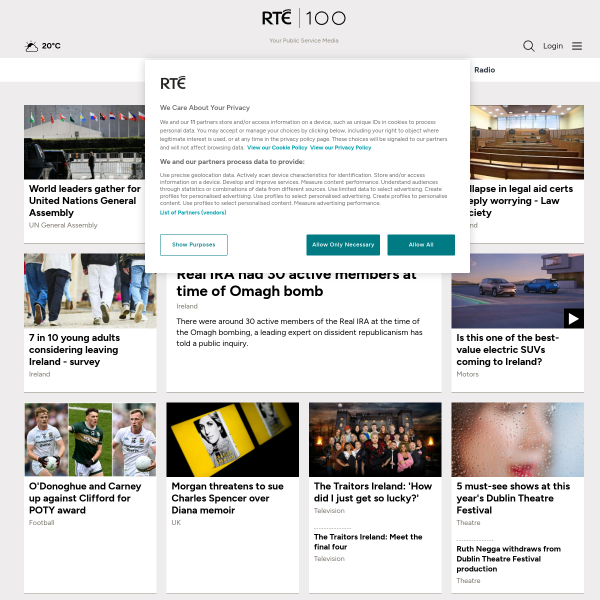
Task: Click the UK category tag
Action: 176,523
